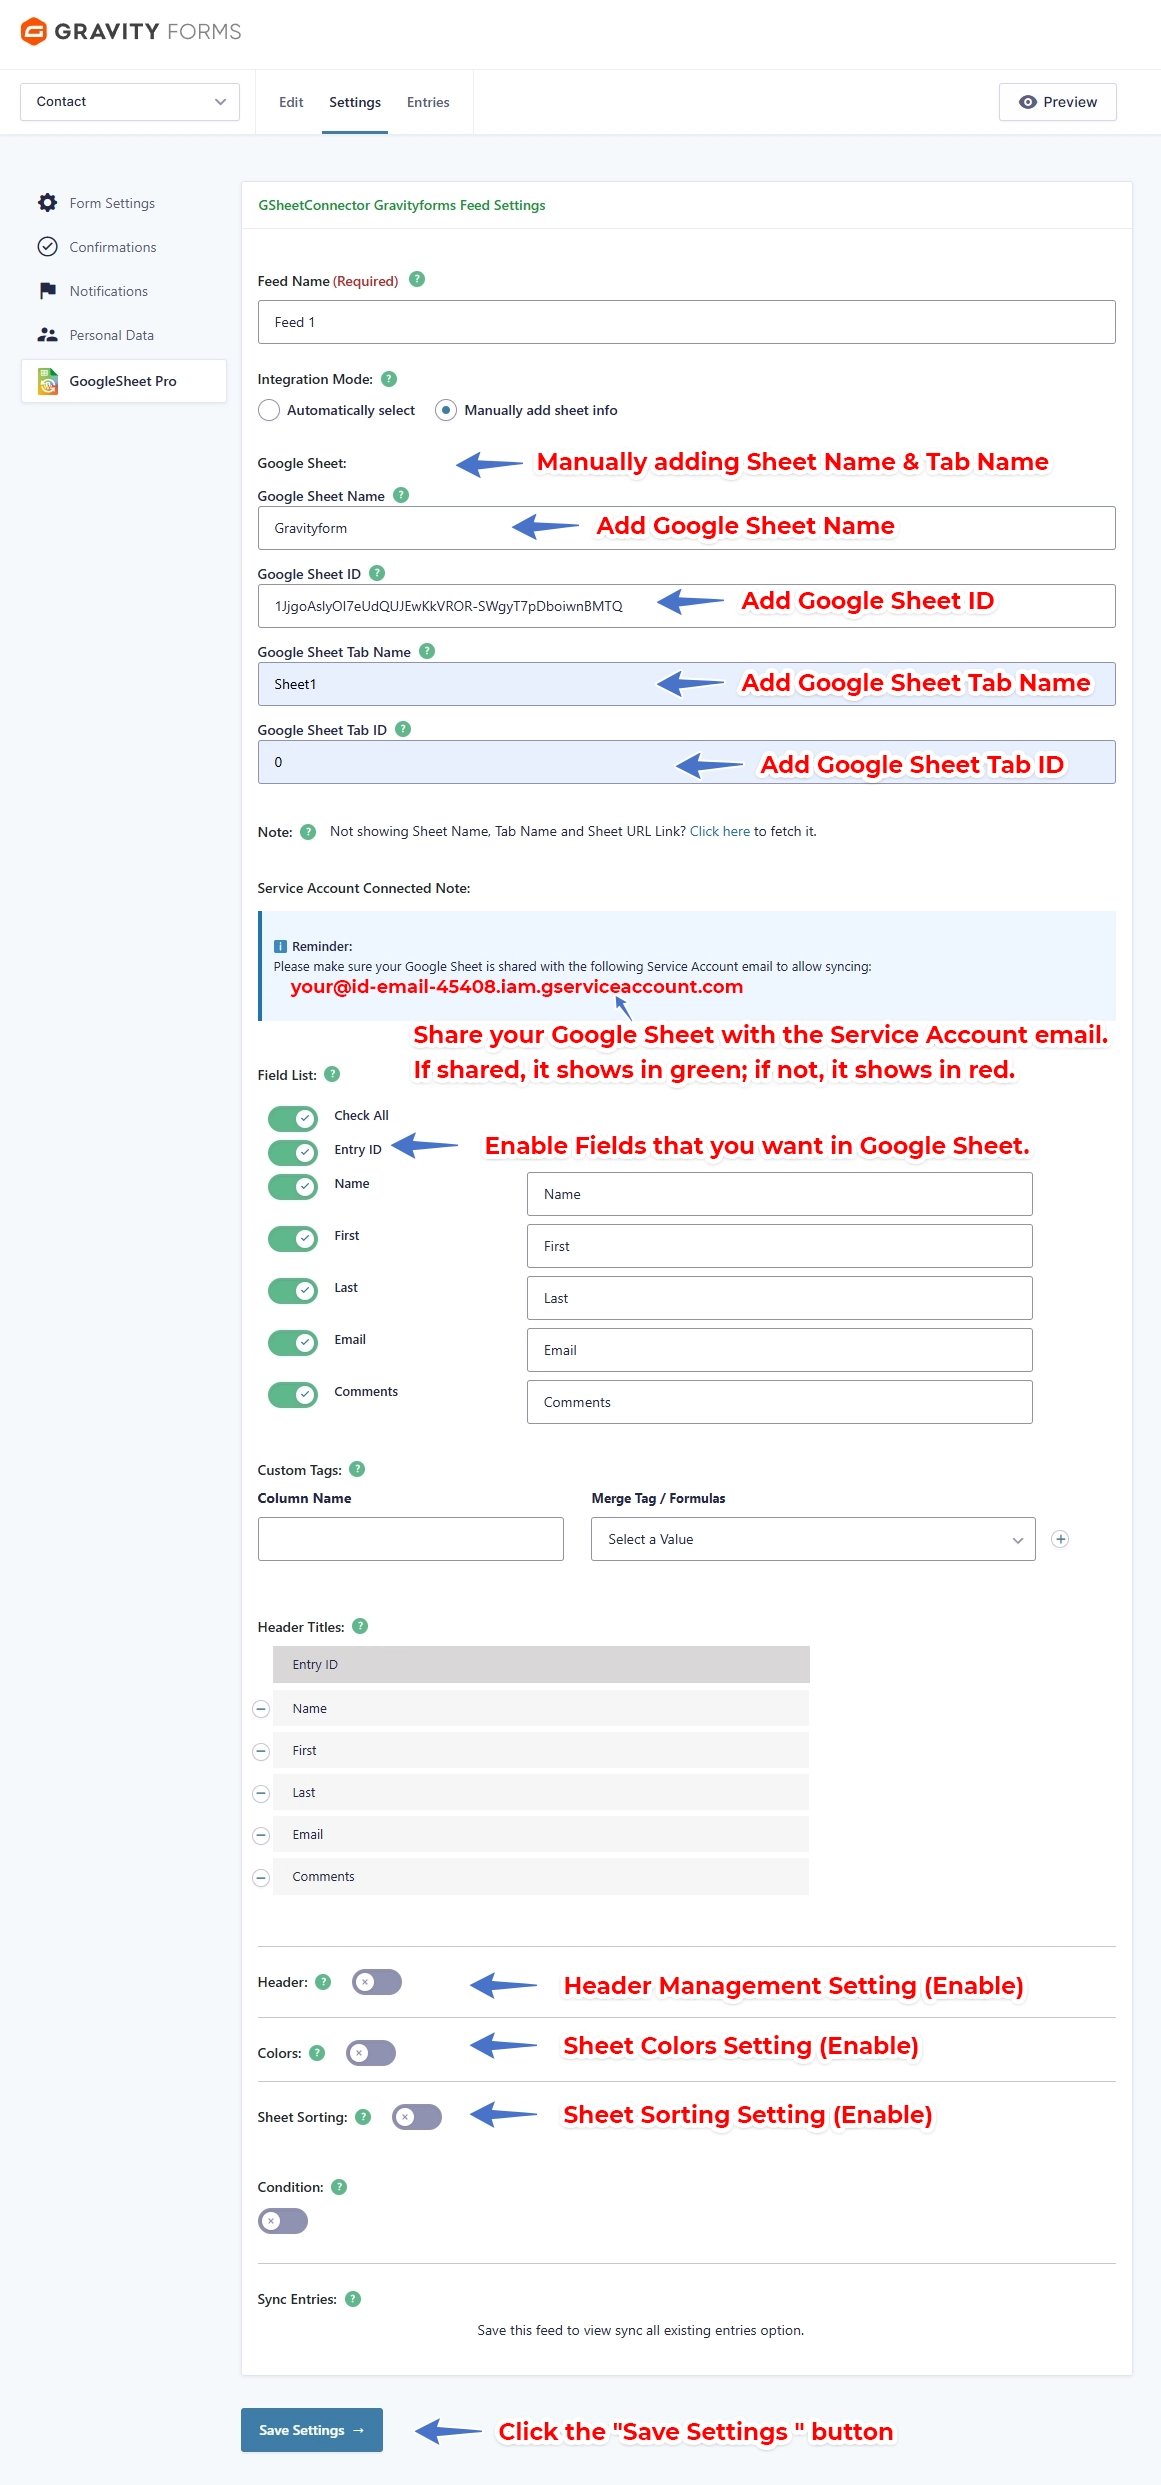The width and height of the screenshot is (1161, 2485).
Task: Enable the Condition toggle
Action: click(283, 2221)
